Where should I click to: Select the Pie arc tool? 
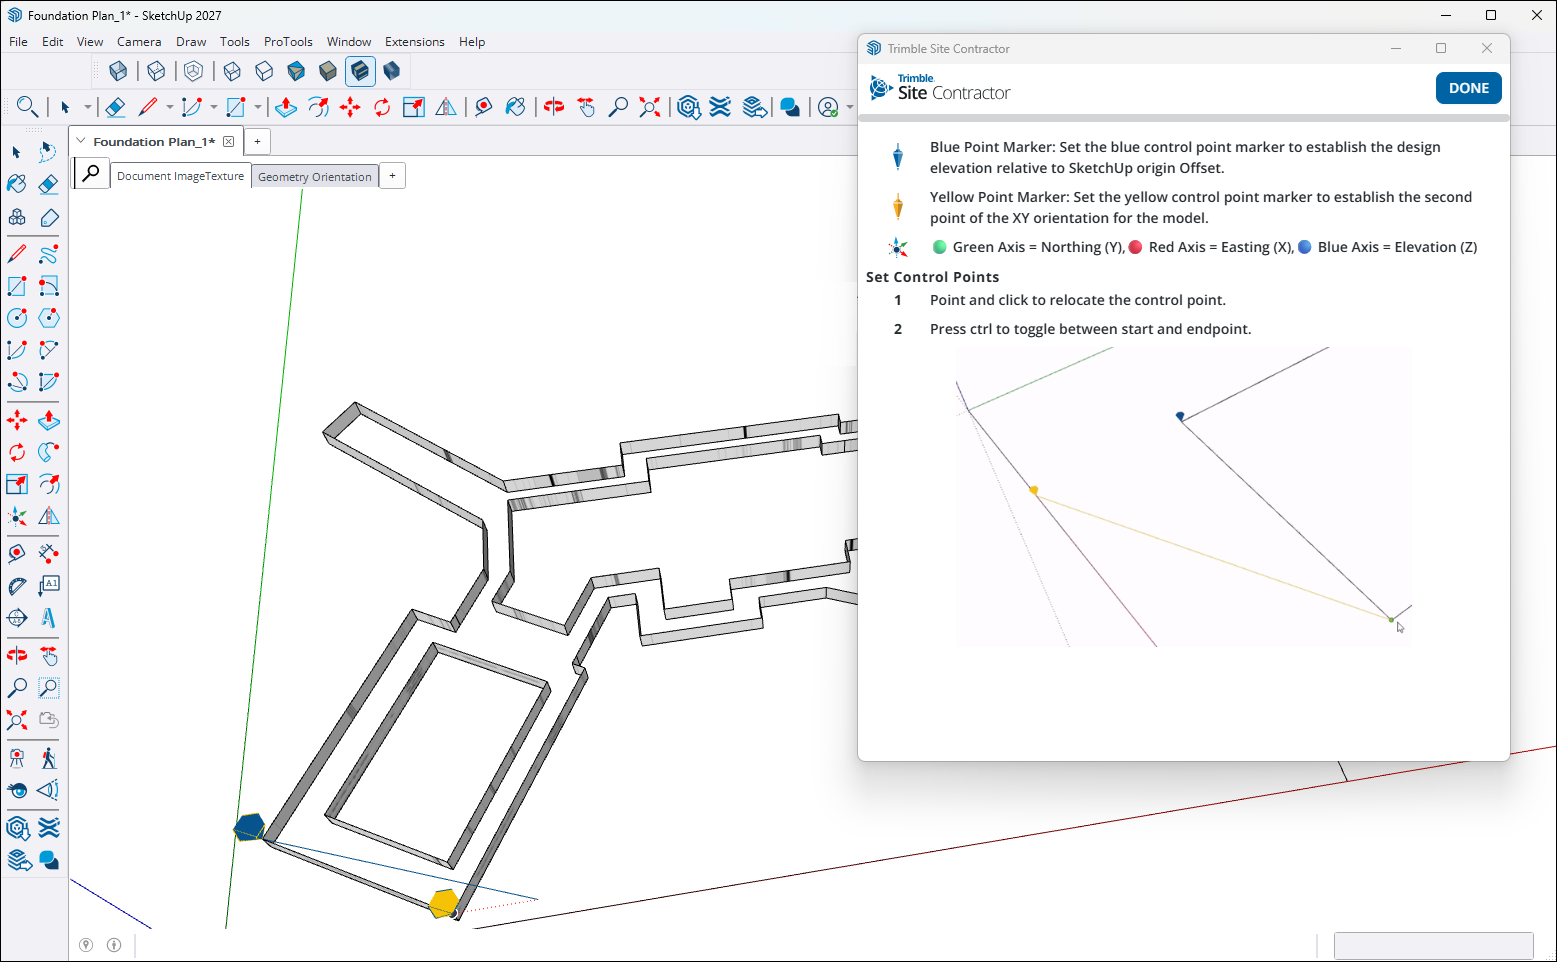click(x=48, y=382)
